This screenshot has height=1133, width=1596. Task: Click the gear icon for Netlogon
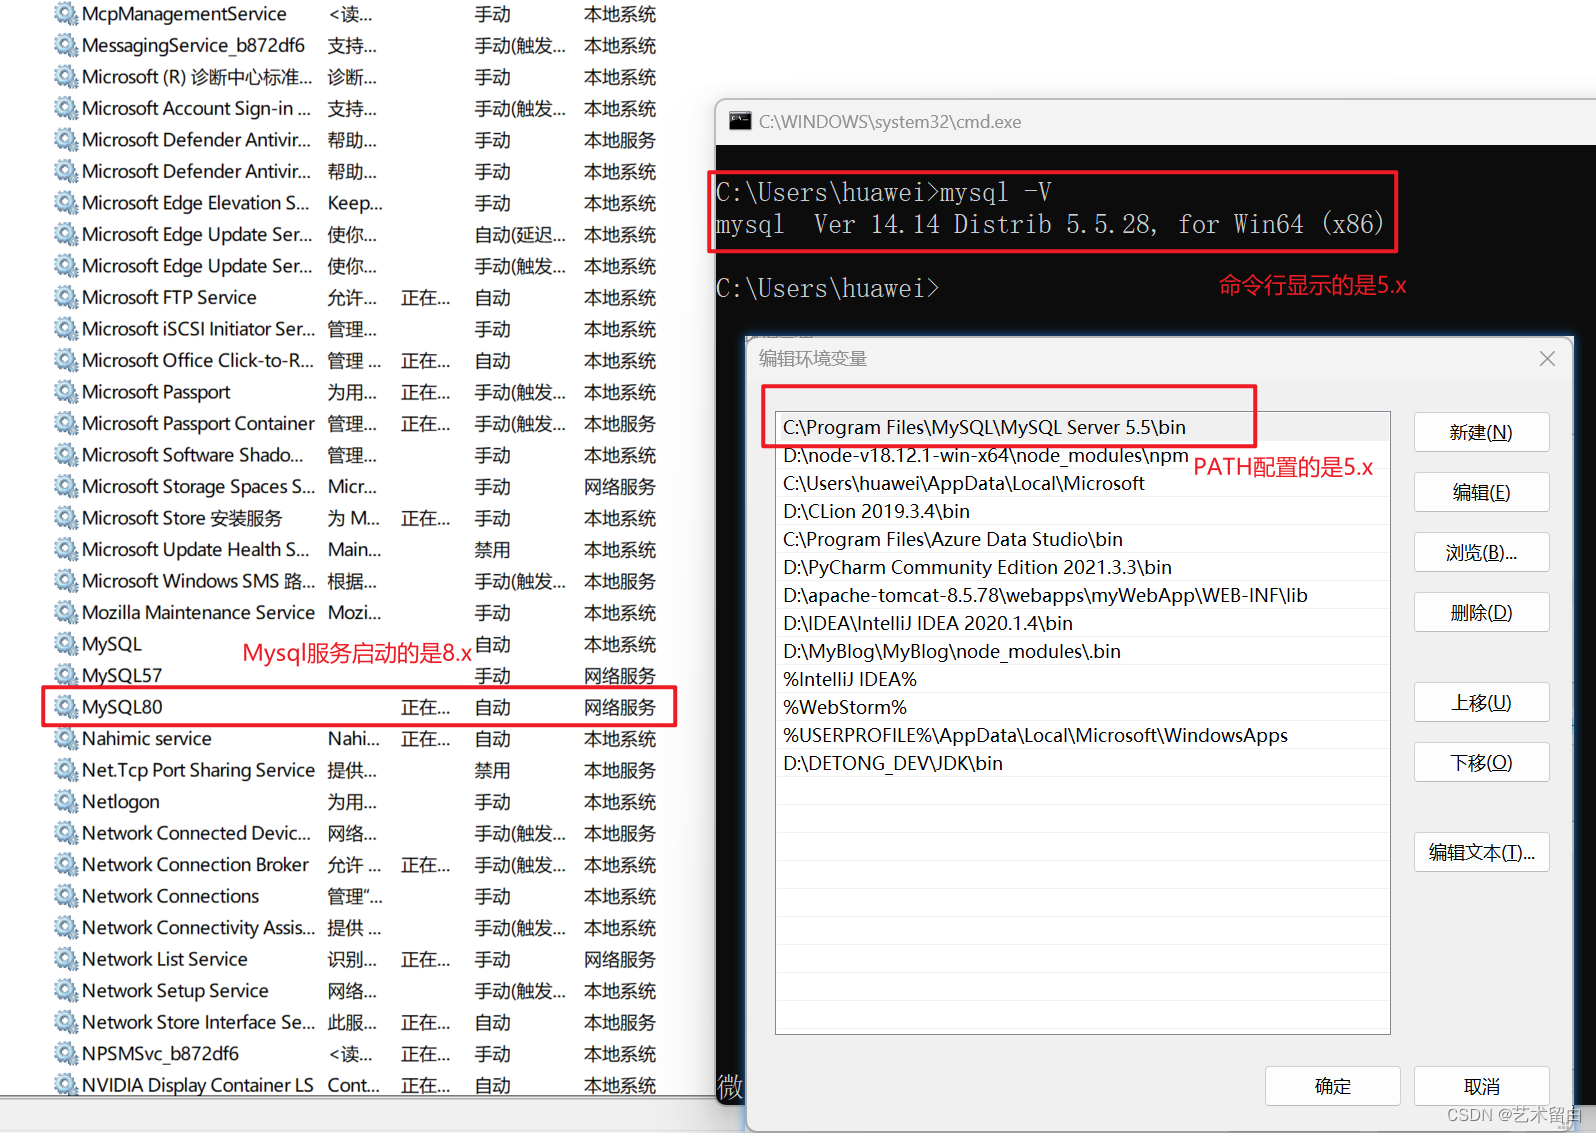tap(66, 802)
